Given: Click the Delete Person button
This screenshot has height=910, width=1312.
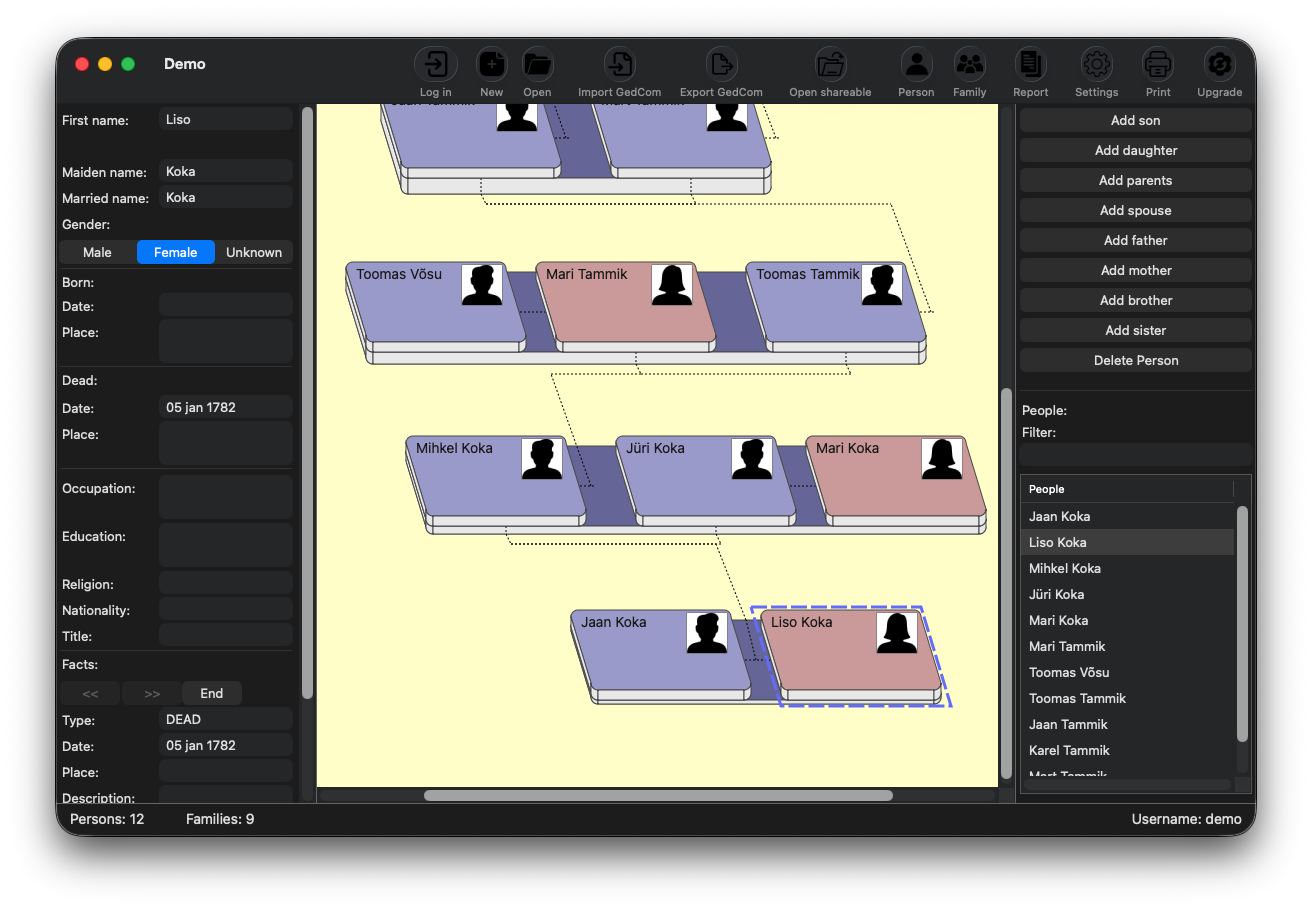Looking at the screenshot, I should point(1135,360).
